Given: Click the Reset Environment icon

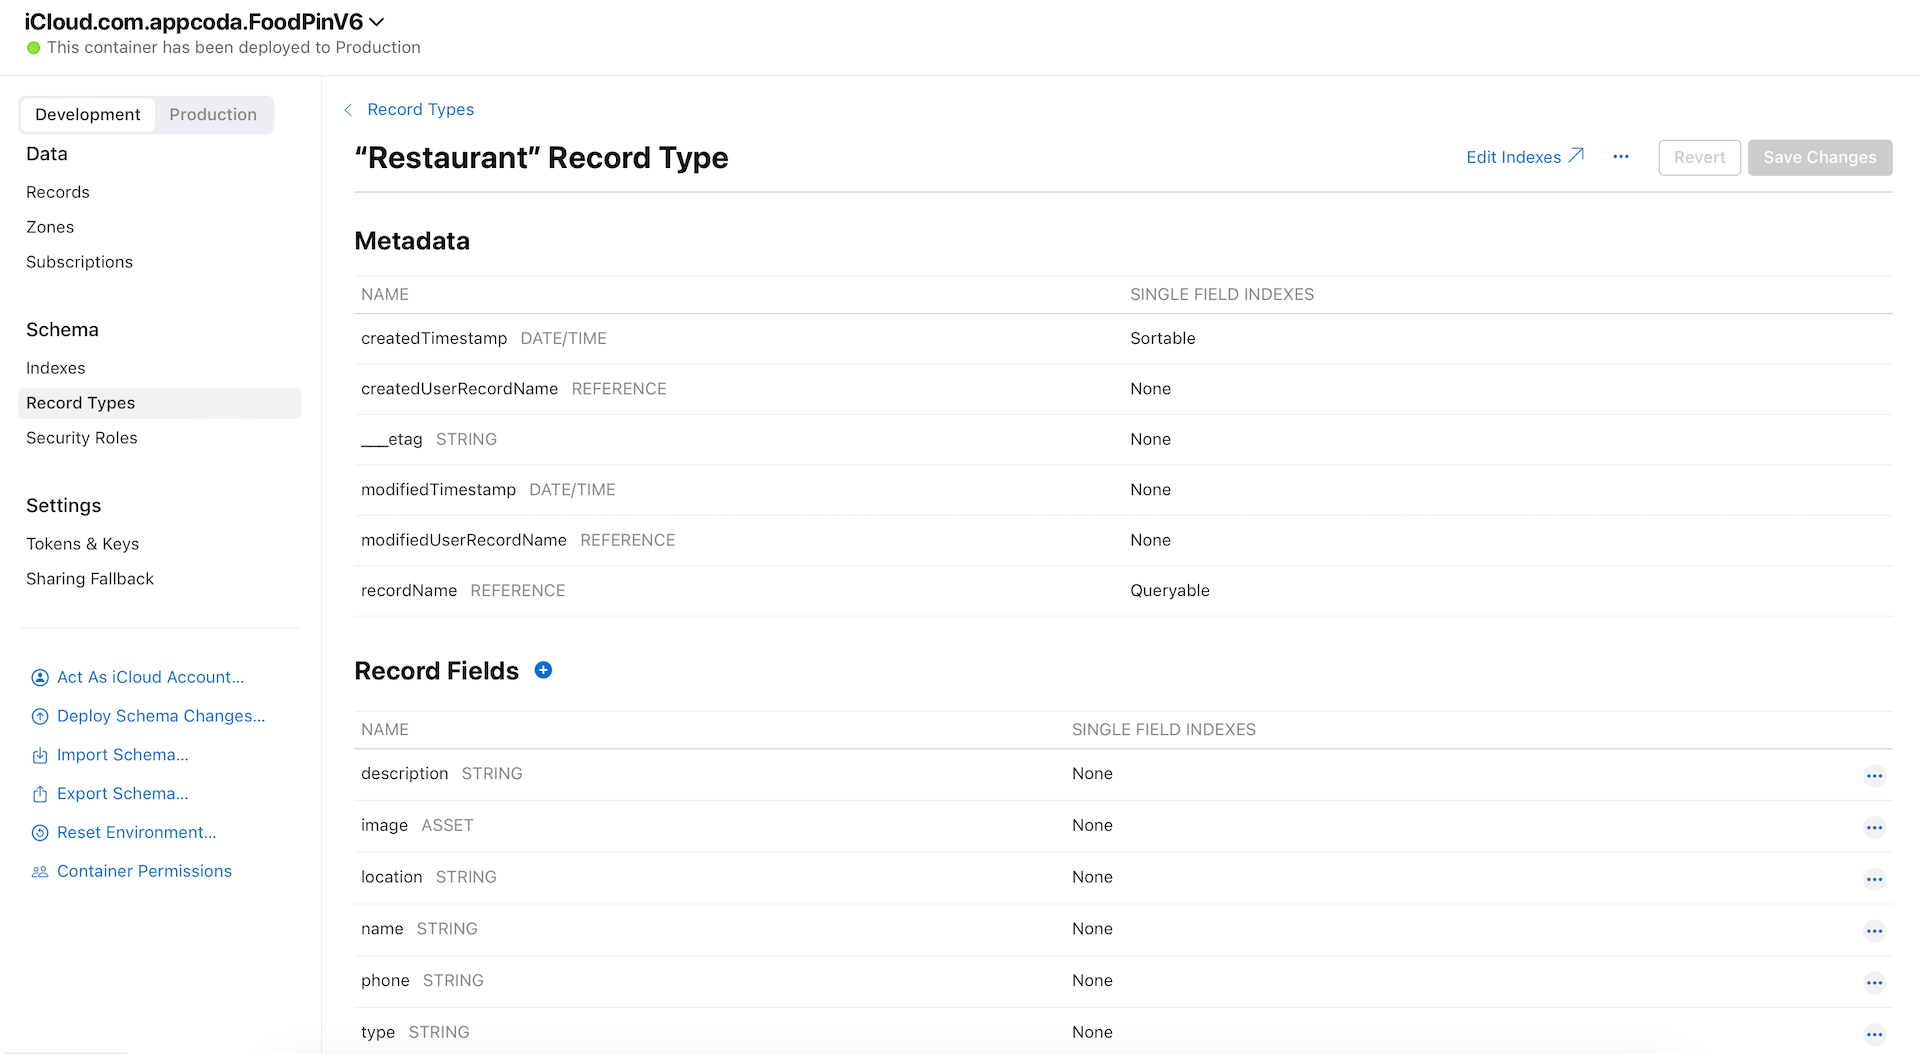Looking at the screenshot, I should (40, 833).
